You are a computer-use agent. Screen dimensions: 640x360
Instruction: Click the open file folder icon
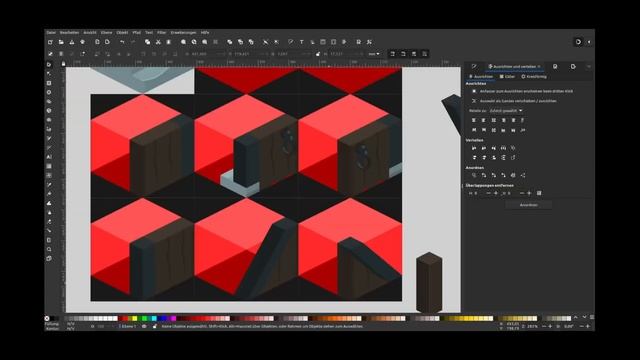point(61,42)
